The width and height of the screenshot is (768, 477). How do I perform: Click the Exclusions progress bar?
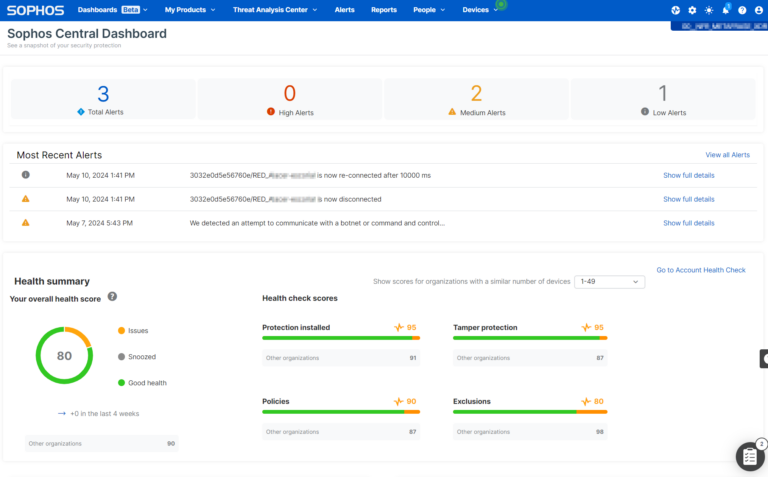[x=530, y=412]
